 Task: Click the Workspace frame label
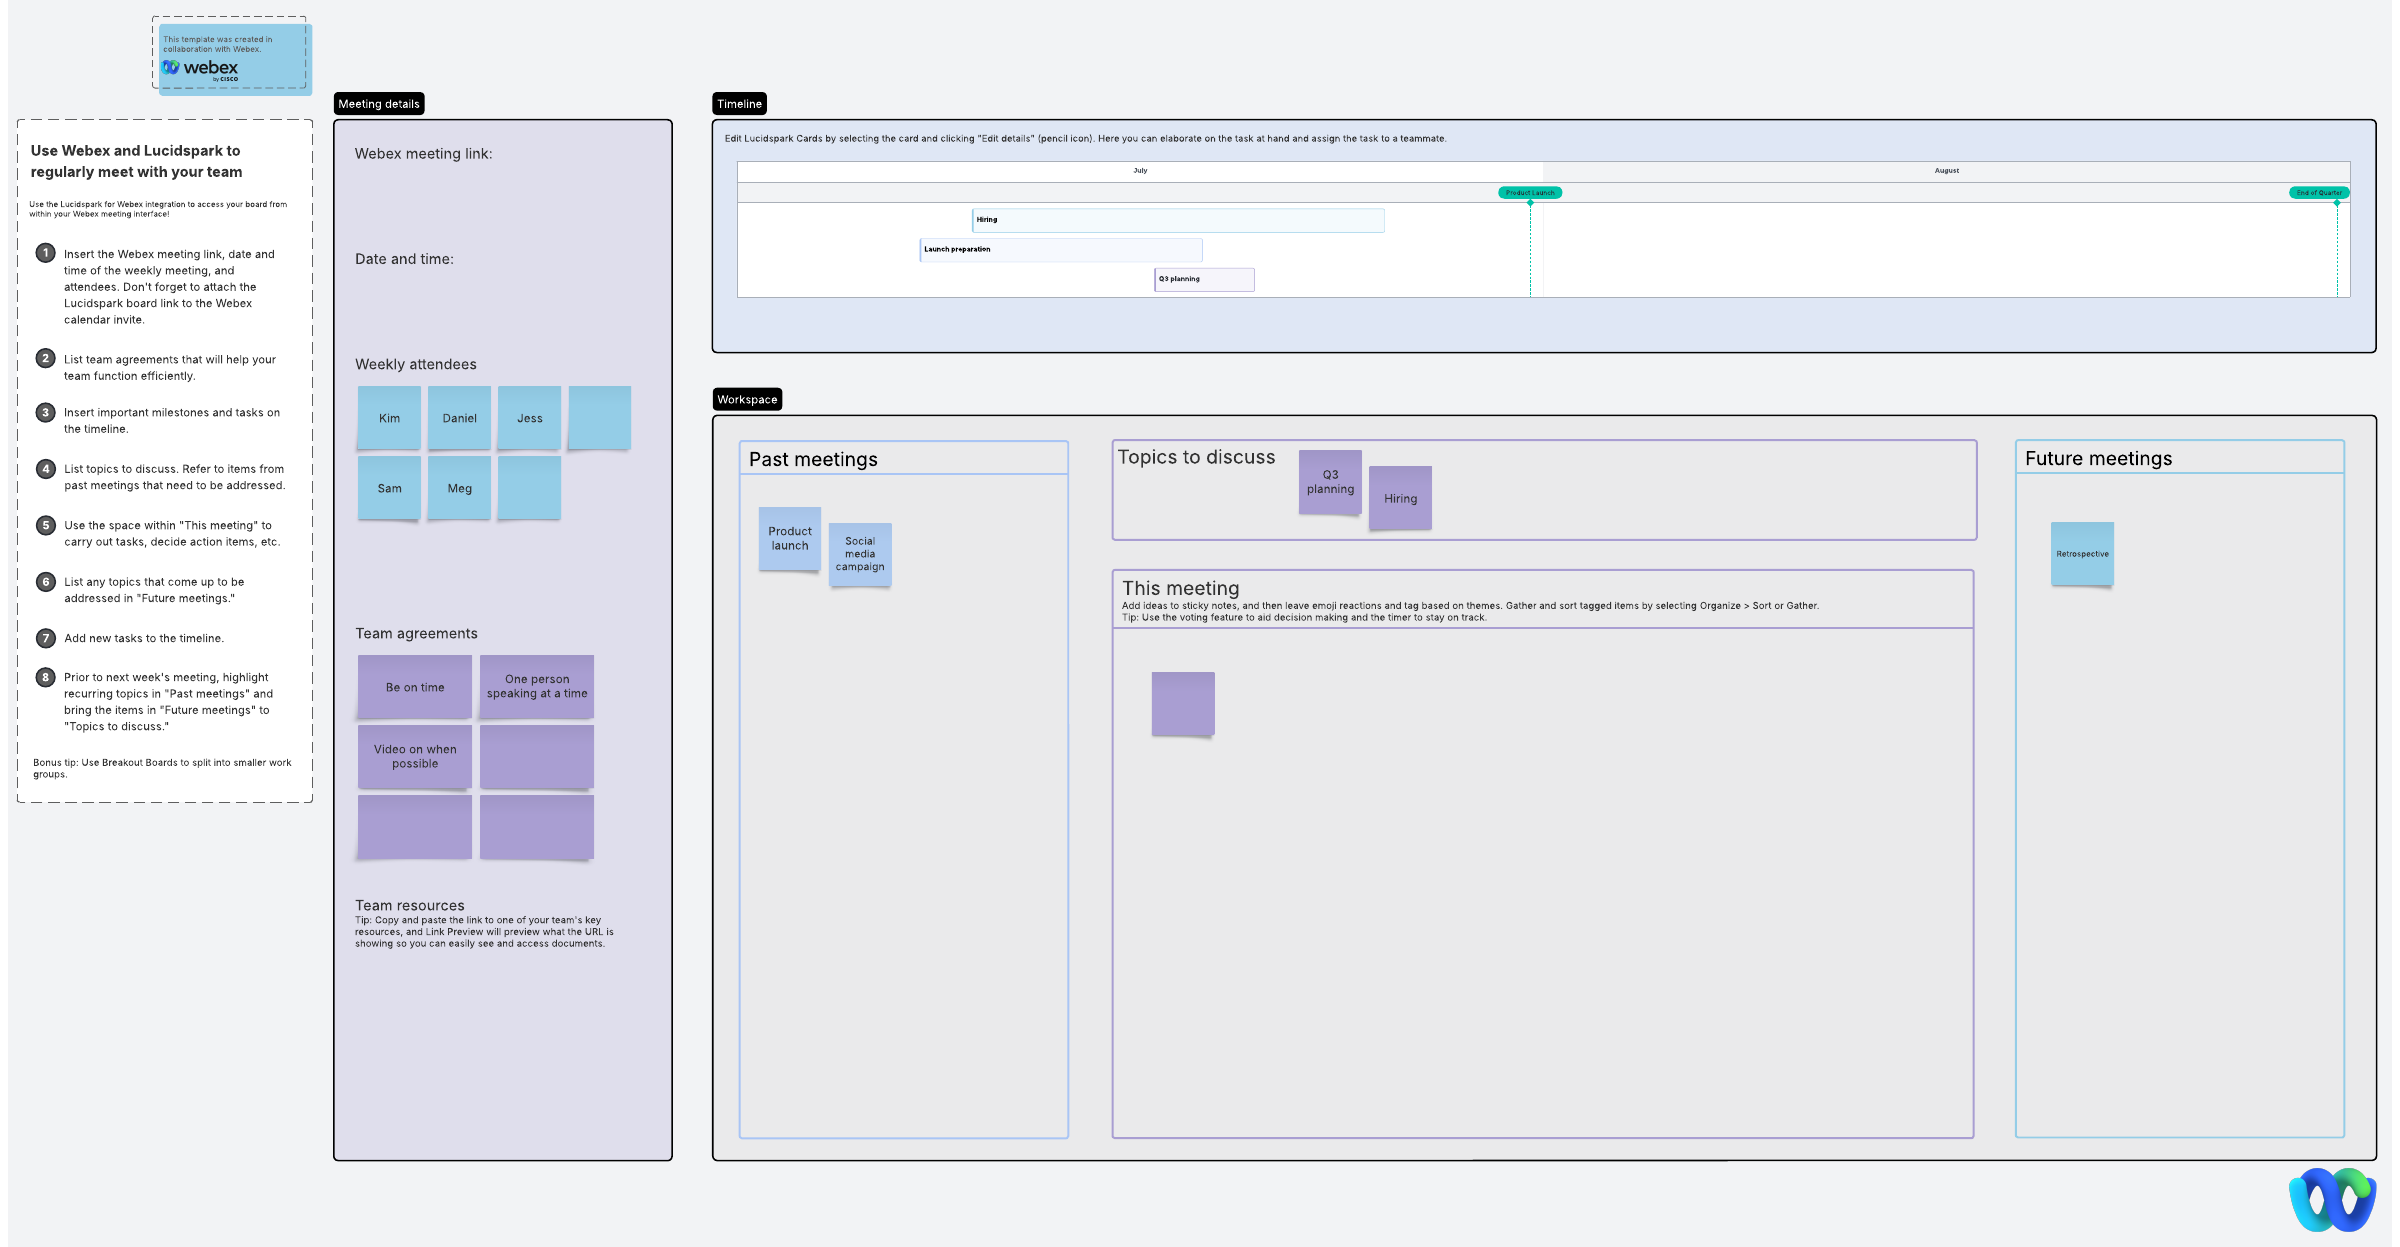click(x=746, y=400)
